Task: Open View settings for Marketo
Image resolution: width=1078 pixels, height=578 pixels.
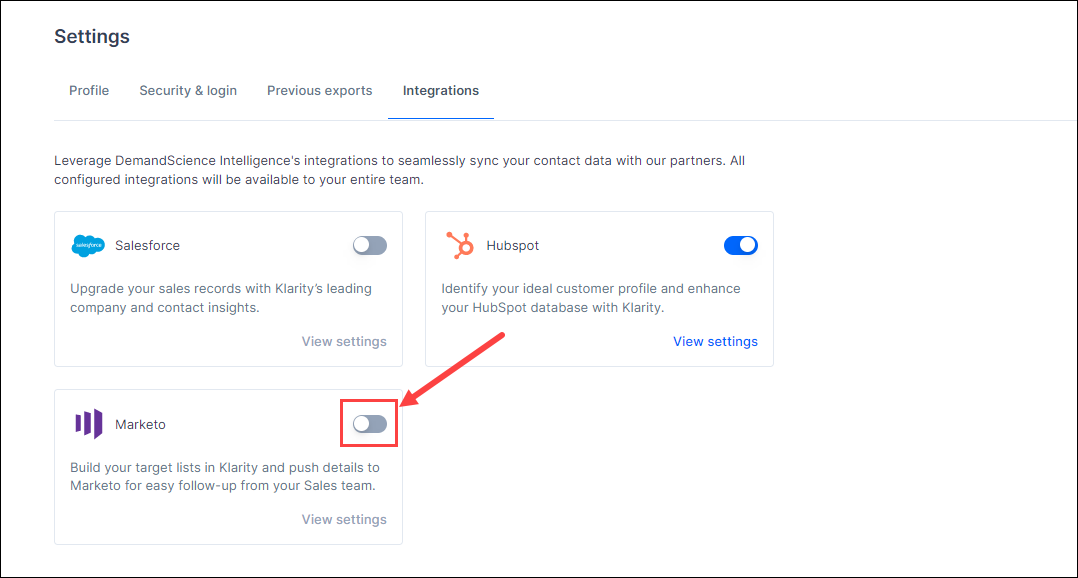Action: pos(344,520)
